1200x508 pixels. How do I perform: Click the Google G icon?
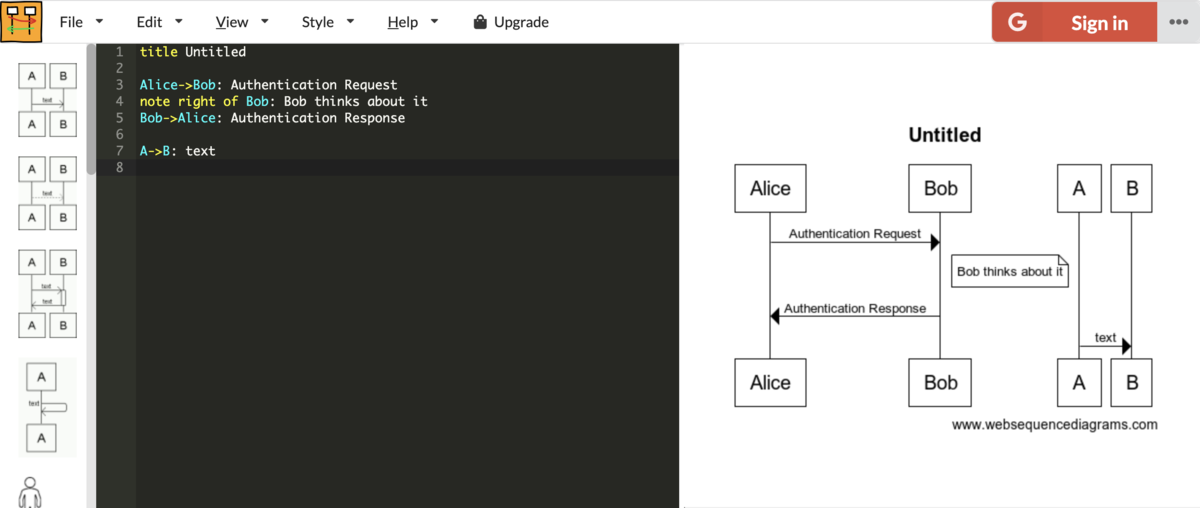click(1017, 22)
